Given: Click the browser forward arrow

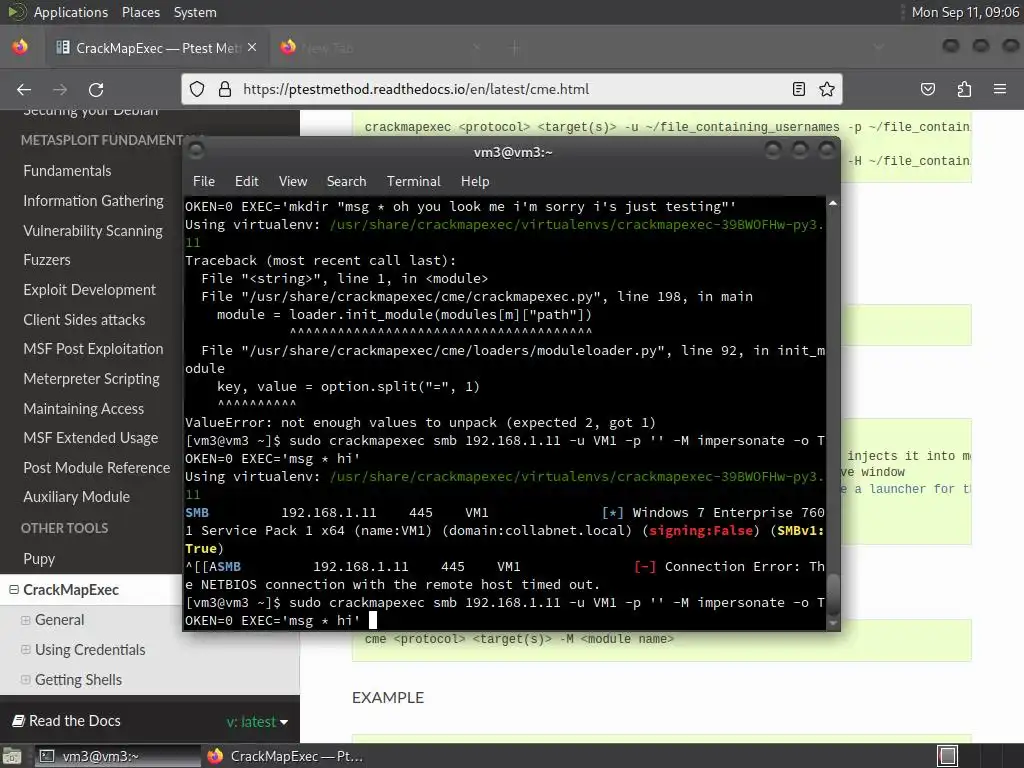Looking at the screenshot, I should pyautogui.click(x=60, y=89).
